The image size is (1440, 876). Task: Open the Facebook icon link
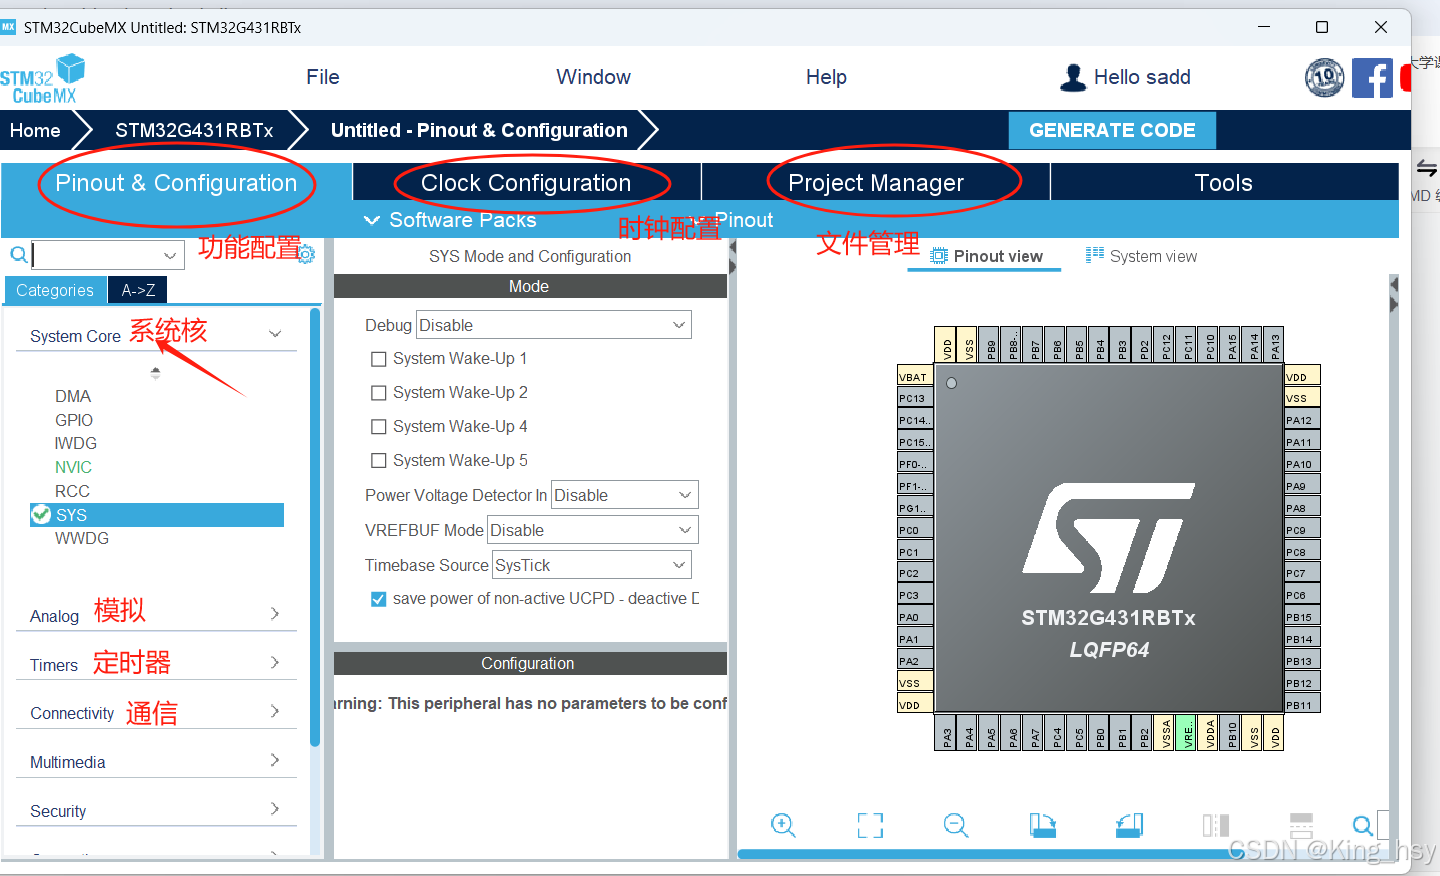1372,77
